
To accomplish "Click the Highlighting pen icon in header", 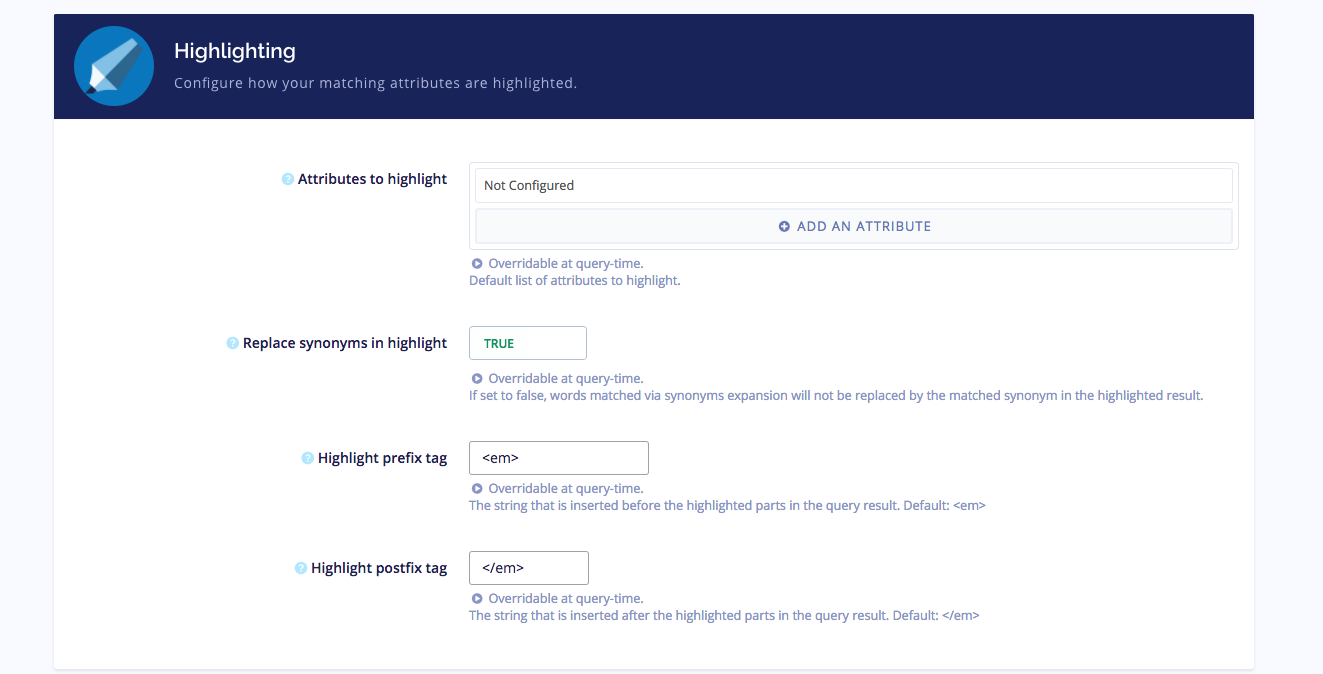I will coord(114,66).
